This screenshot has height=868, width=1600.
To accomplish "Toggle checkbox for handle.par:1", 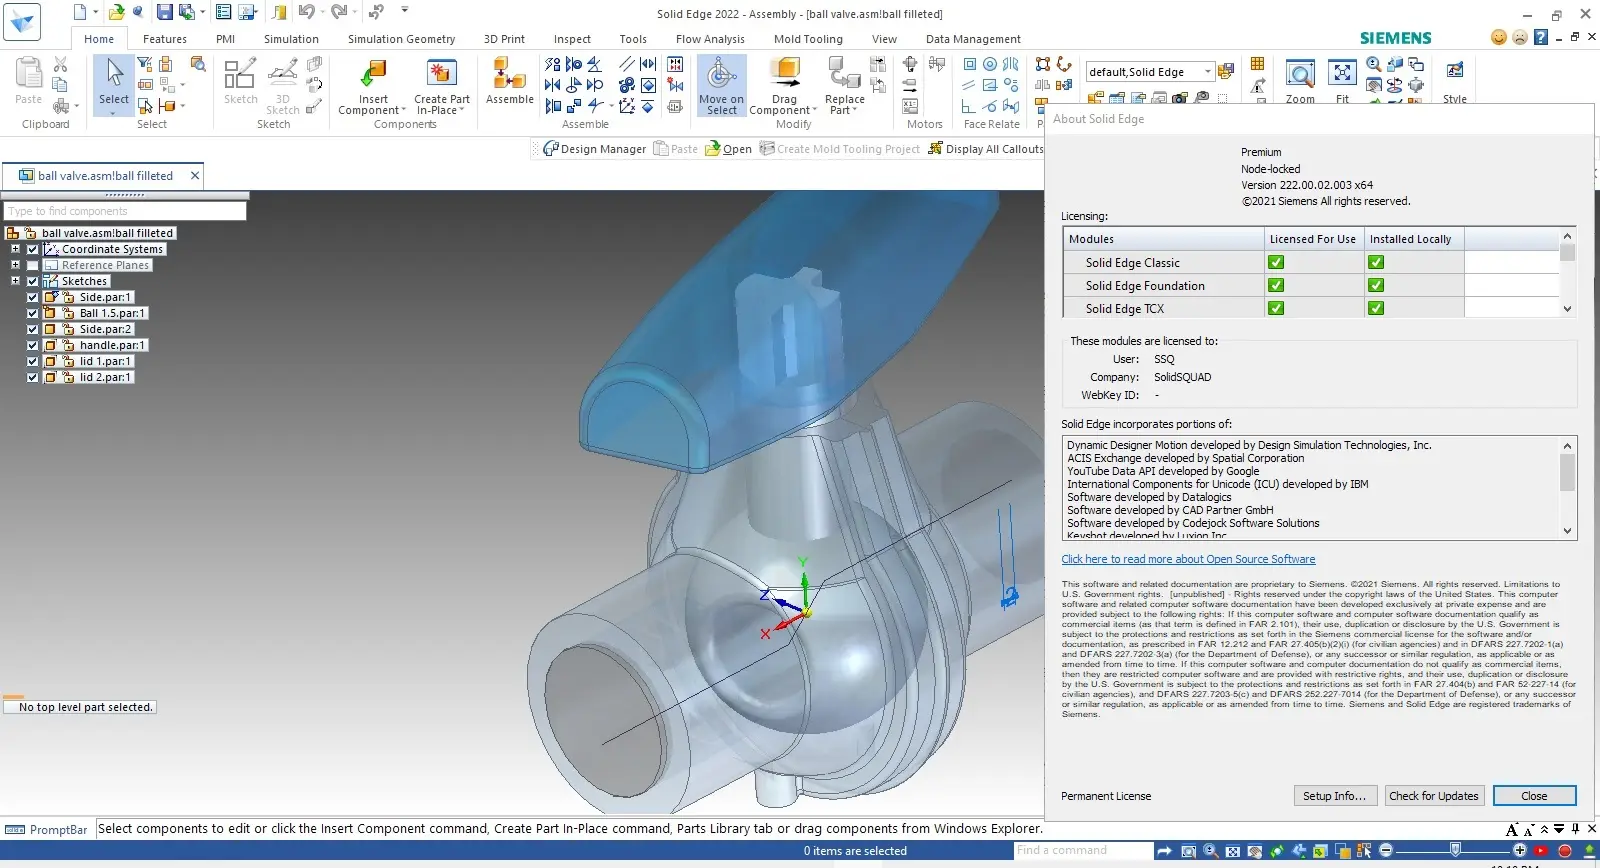I will [x=33, y=345].
